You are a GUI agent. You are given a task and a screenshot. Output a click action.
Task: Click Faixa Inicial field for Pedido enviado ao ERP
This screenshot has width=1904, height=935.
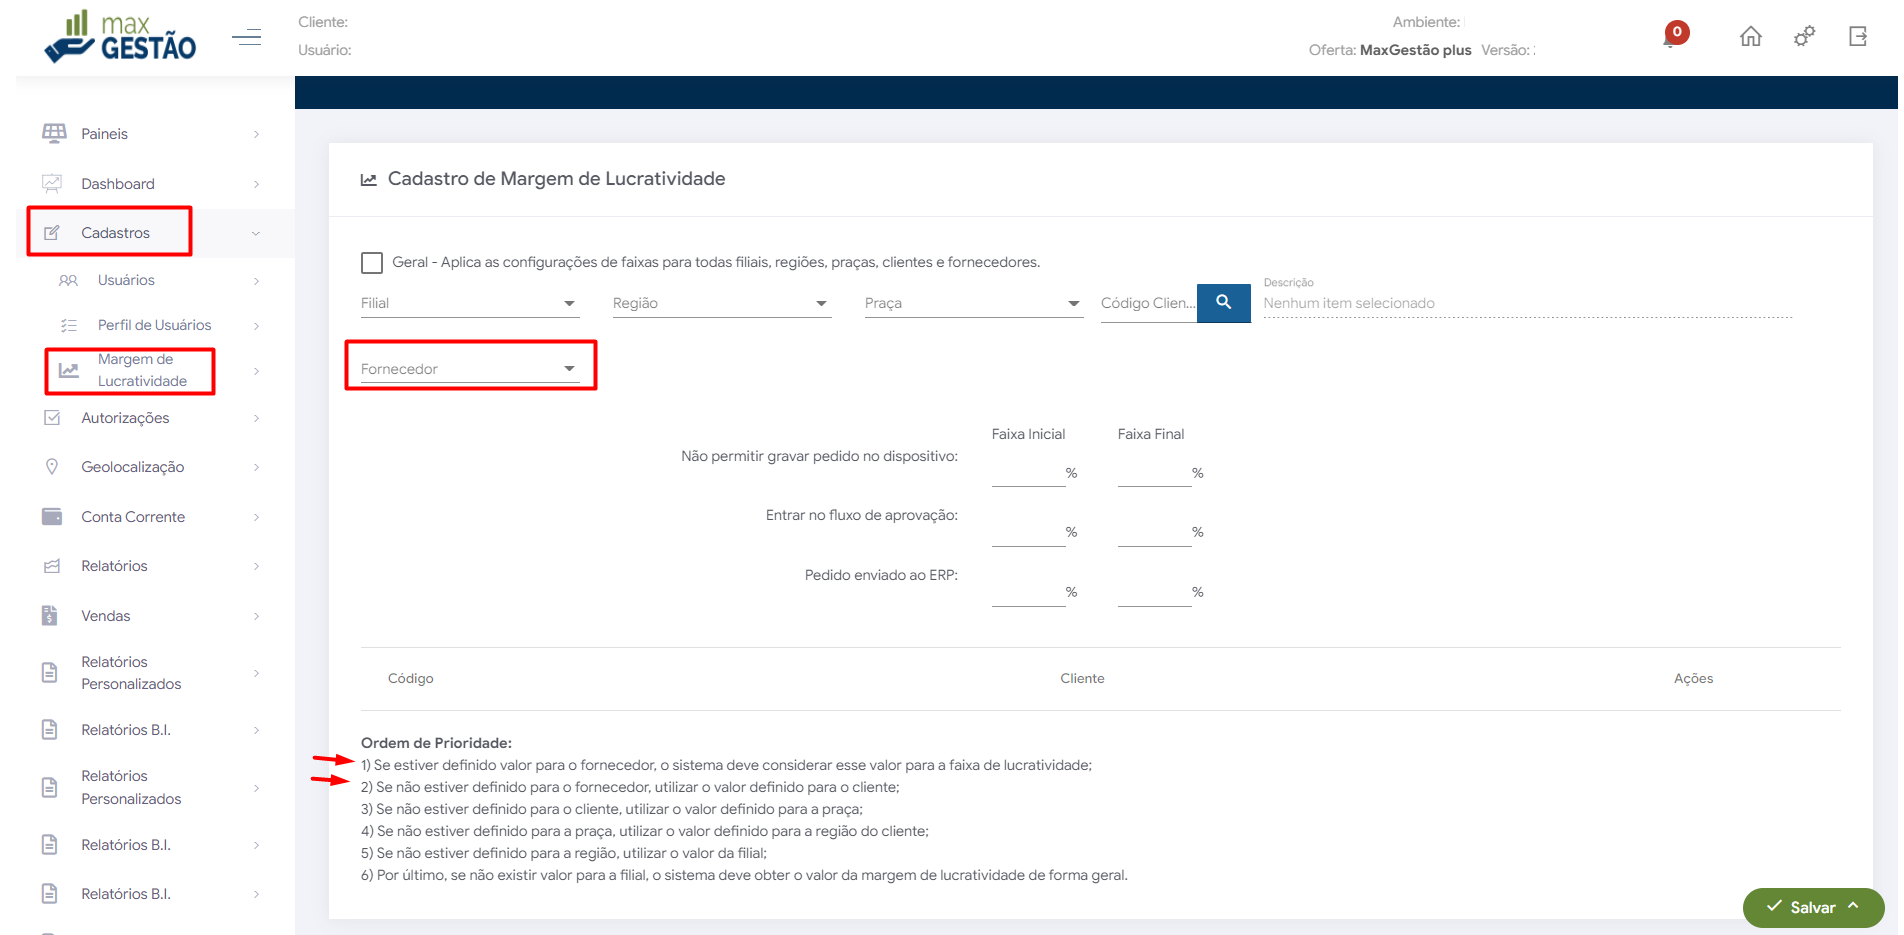(x=1027, y=592)
